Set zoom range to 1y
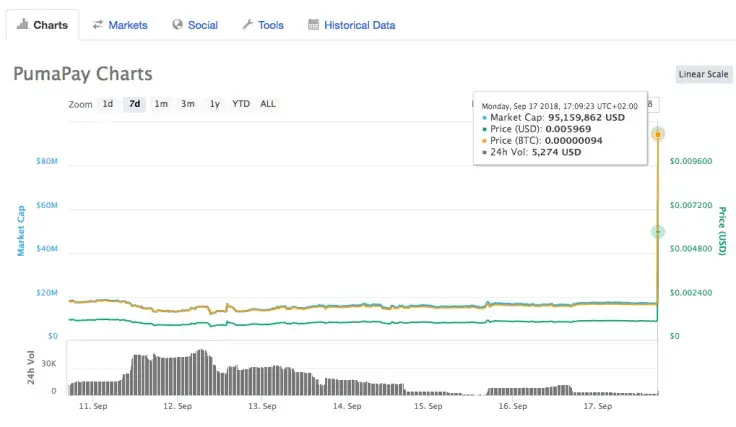736x427 pixels. (x=215, y=104)
